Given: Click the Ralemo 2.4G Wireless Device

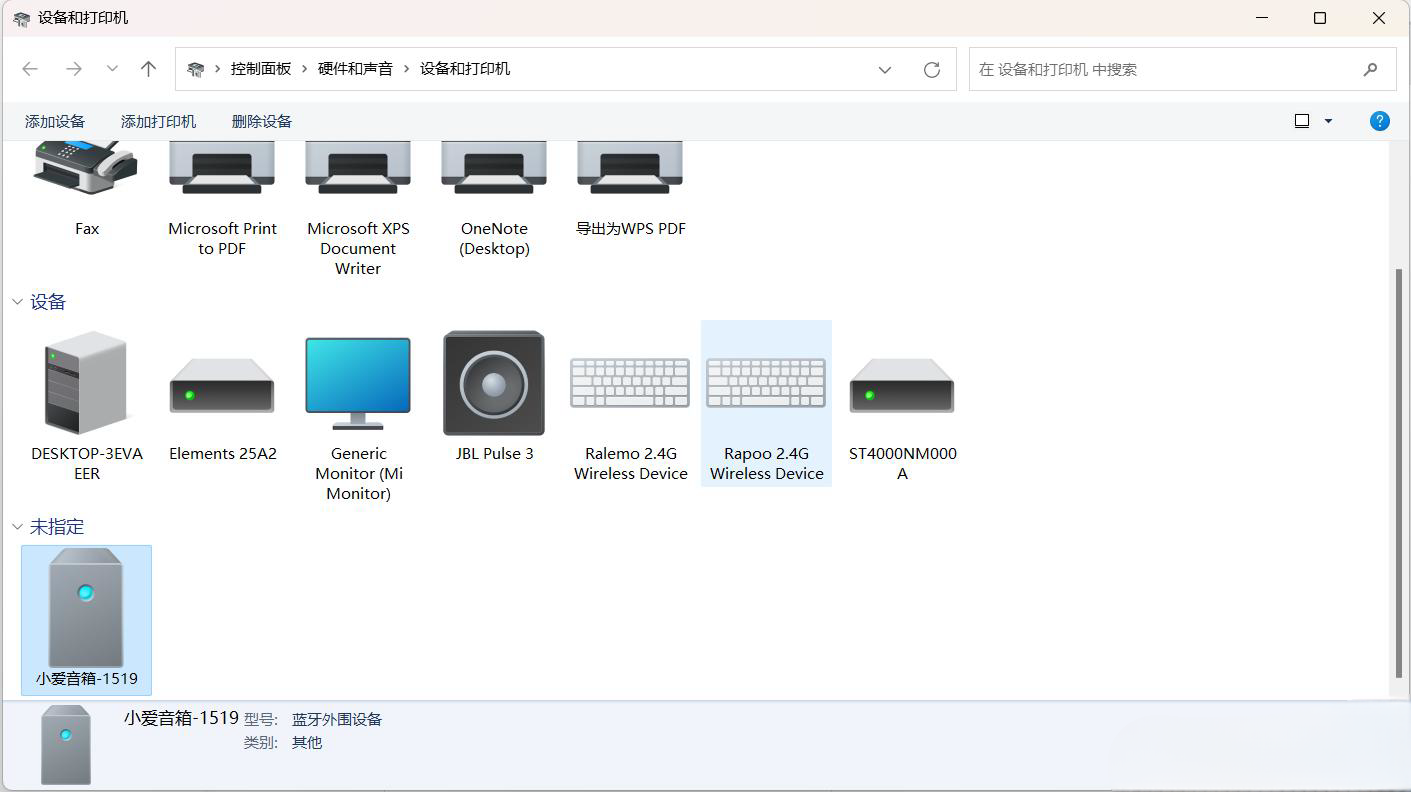Looking at the screenshot, I should tap(629, 382).
